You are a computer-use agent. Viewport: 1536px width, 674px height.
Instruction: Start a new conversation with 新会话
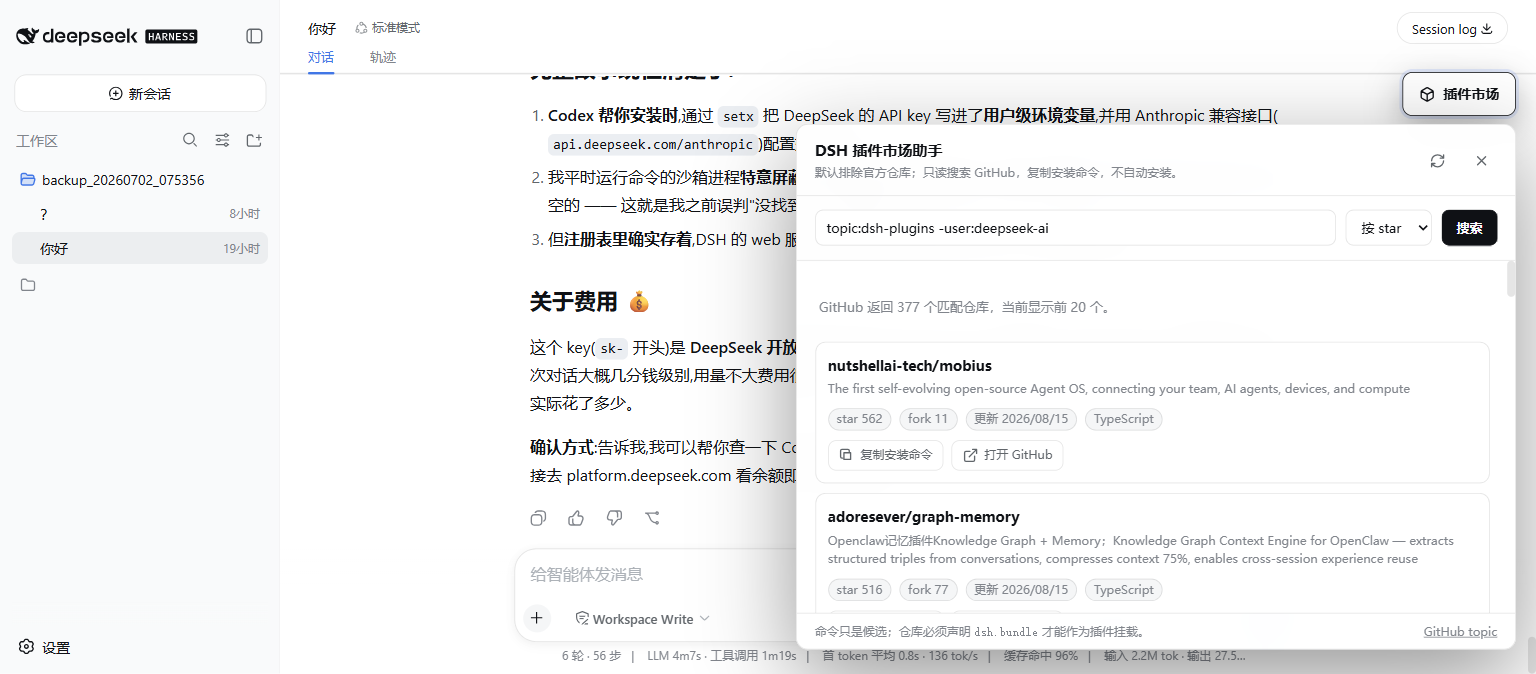point(140,93)
